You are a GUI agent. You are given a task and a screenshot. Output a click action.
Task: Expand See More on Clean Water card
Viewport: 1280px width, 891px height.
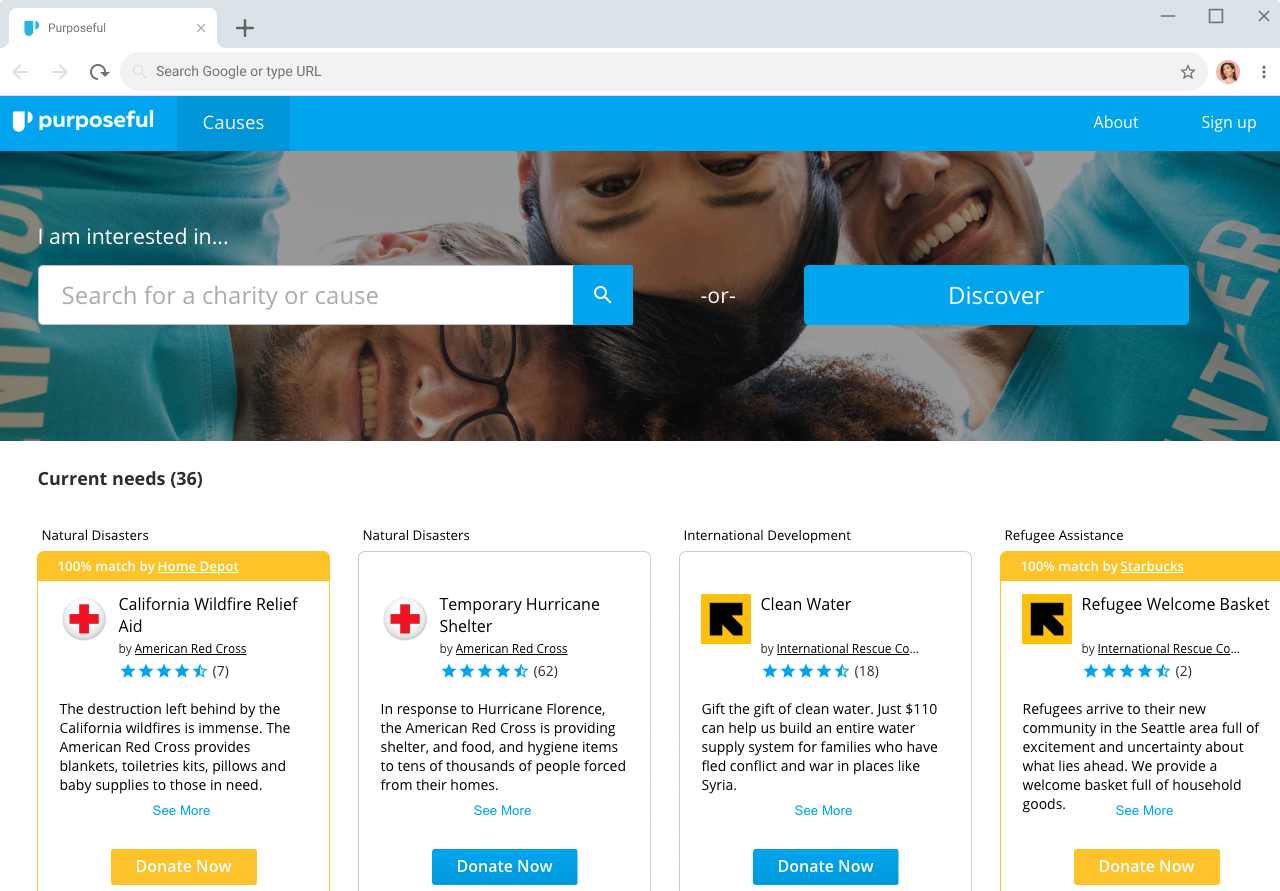pos(823,810)
